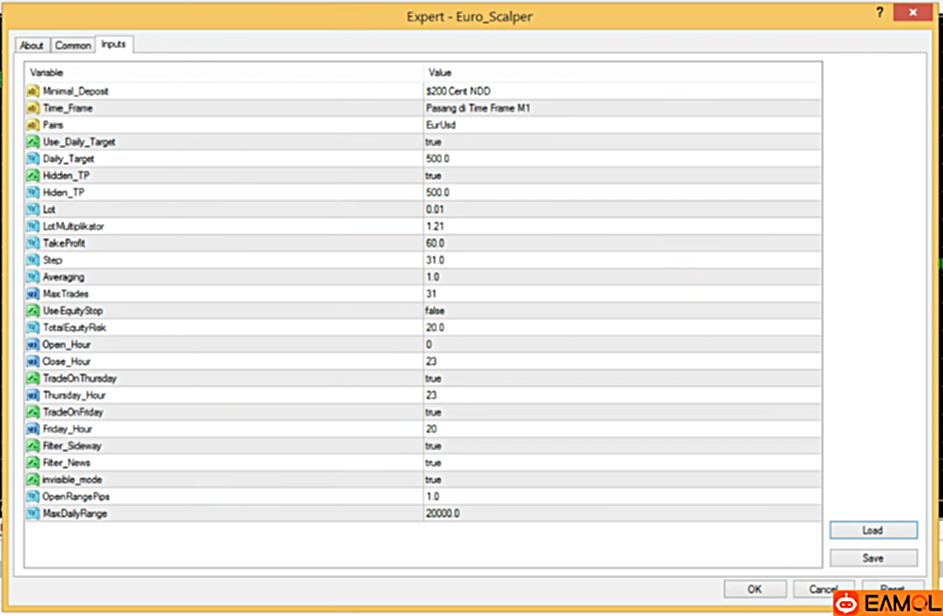Screen dimensions: 943x616
Task: Select the TradeOnFriday true value
Action: click(x=434, y=412)
